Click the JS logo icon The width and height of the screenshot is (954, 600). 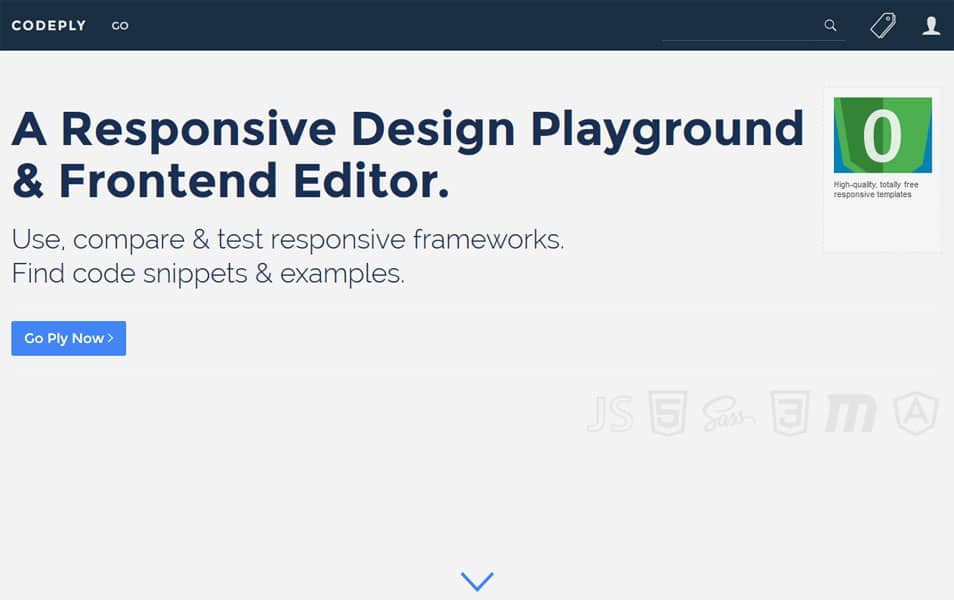tap(609, 414)
